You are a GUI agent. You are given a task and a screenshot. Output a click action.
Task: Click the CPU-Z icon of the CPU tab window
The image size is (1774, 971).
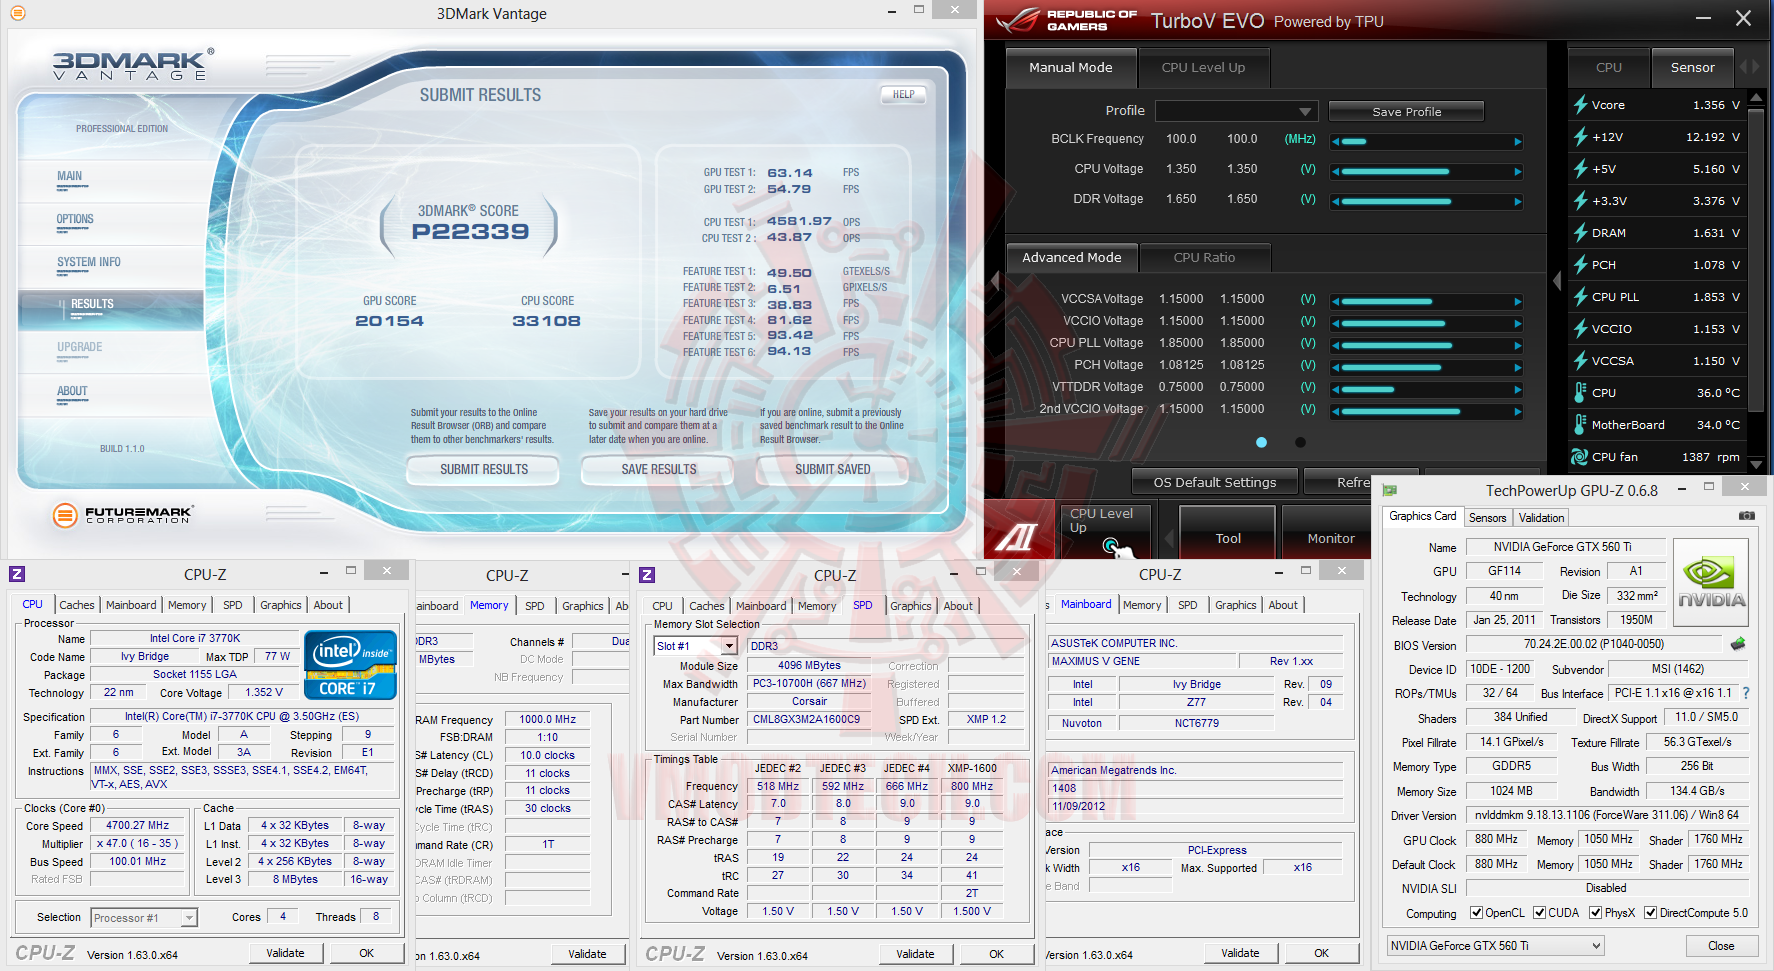tap(17, 574)
